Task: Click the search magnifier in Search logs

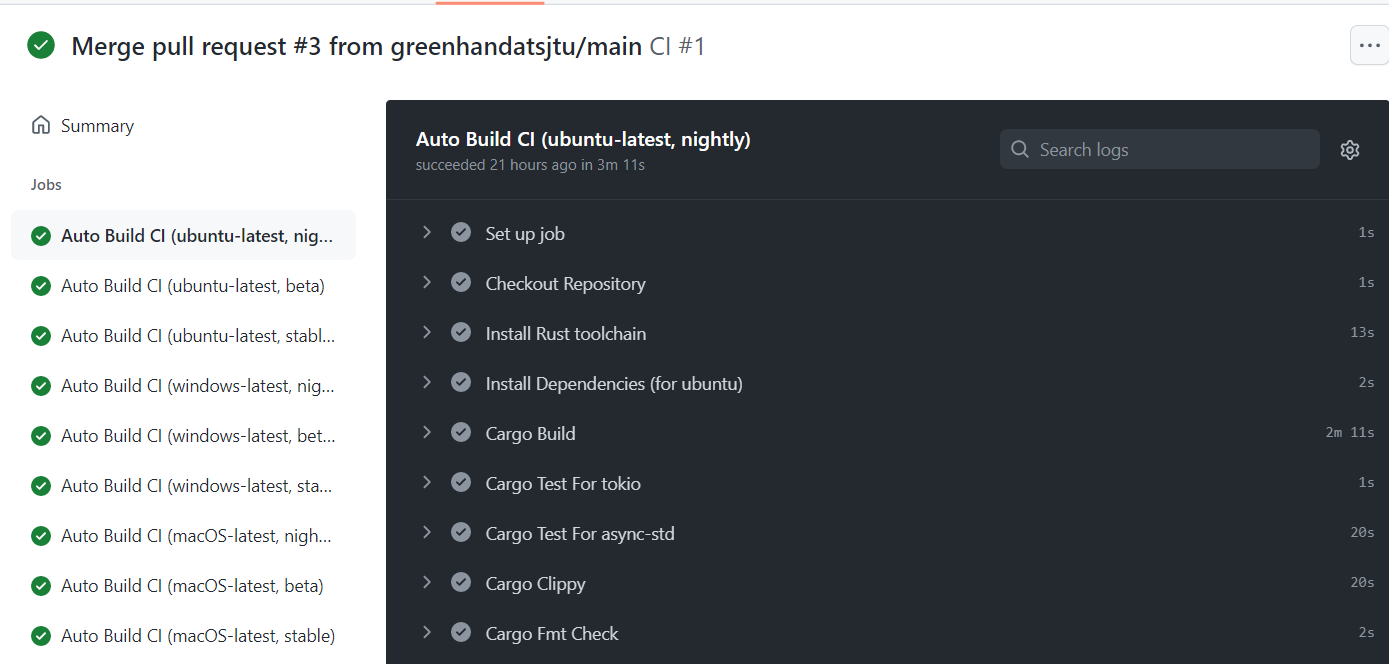Action: click(1019, 148)
